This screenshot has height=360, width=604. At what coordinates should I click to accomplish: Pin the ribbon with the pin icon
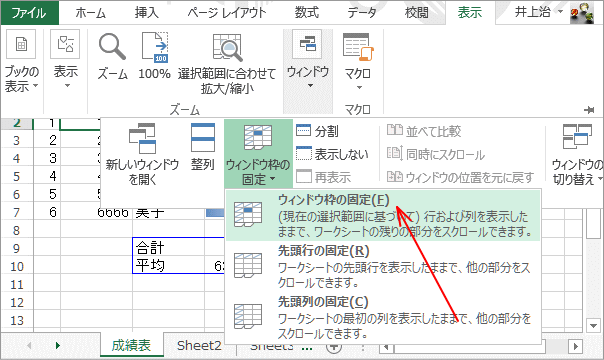pos(589,110)
